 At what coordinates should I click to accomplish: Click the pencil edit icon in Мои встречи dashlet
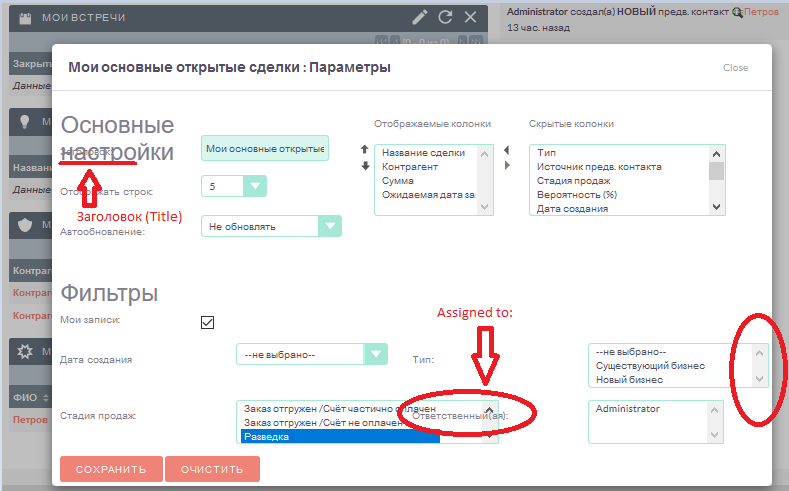(x=420, y=18)
